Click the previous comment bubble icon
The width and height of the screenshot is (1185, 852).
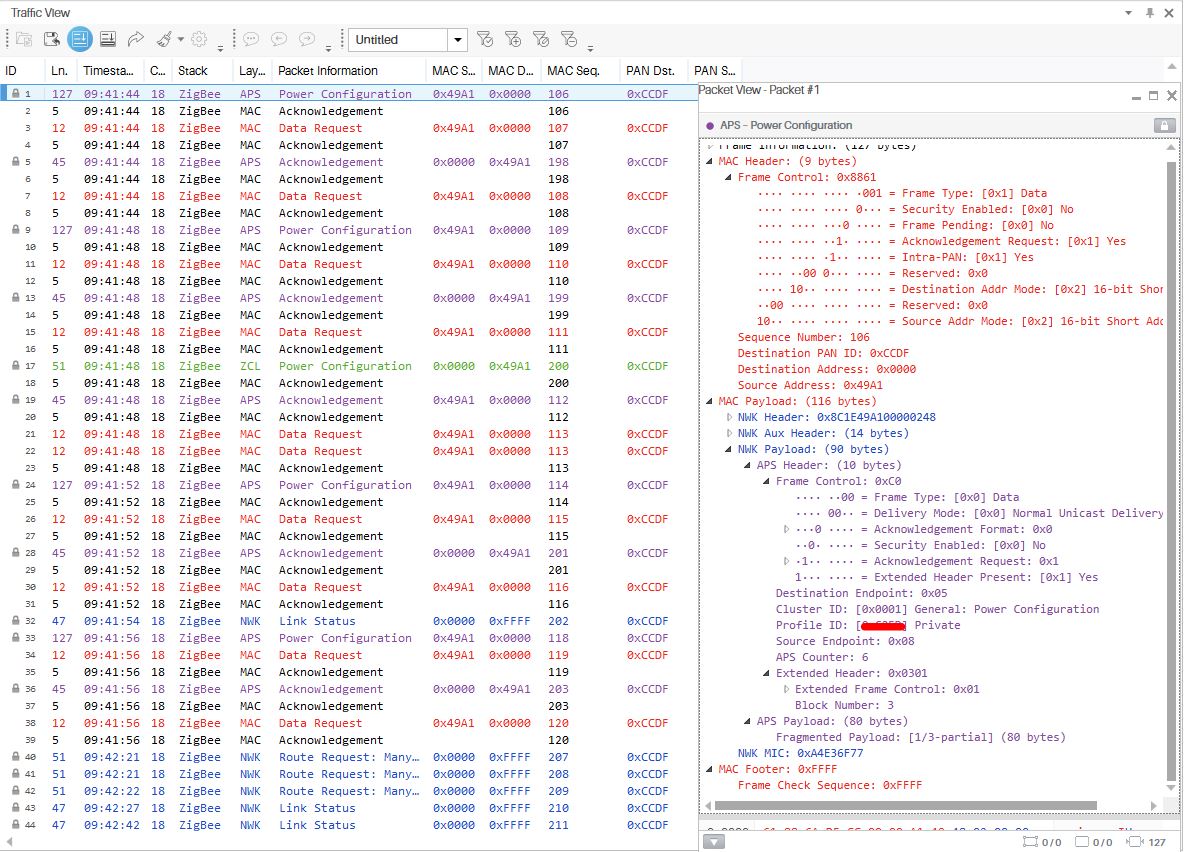click(279, 39)
